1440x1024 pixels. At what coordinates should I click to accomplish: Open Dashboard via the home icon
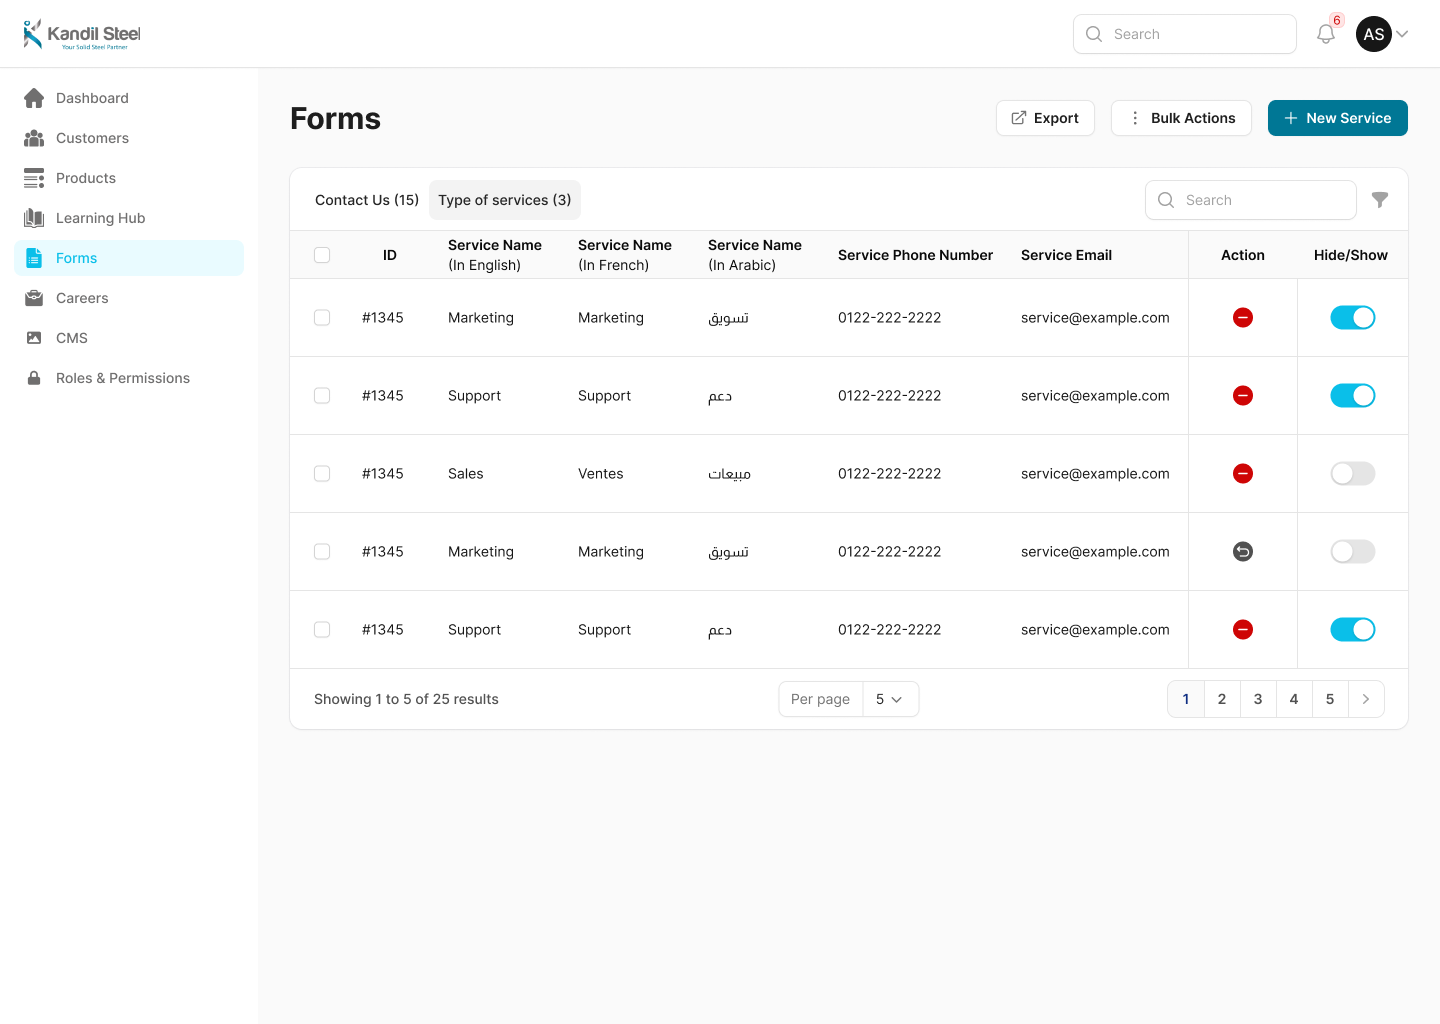[34, 98]
